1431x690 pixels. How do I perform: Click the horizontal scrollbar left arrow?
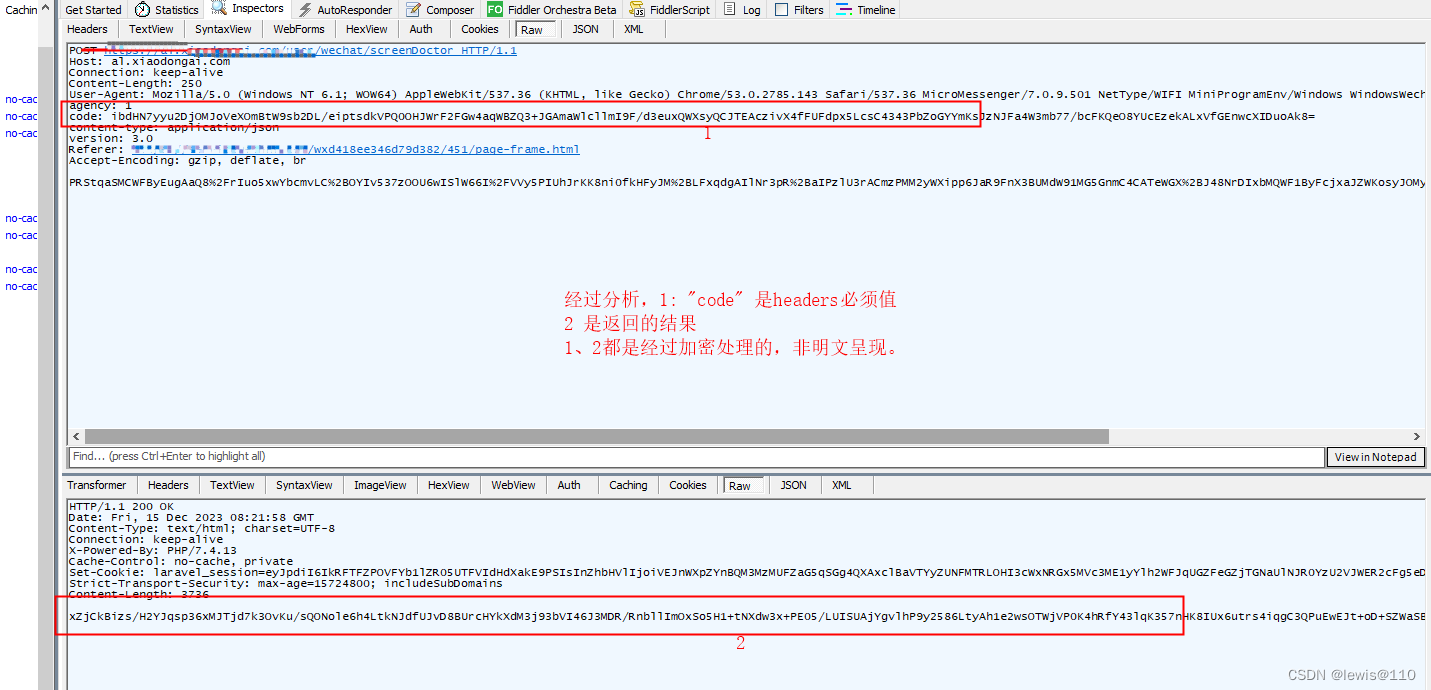pos(76,437)
